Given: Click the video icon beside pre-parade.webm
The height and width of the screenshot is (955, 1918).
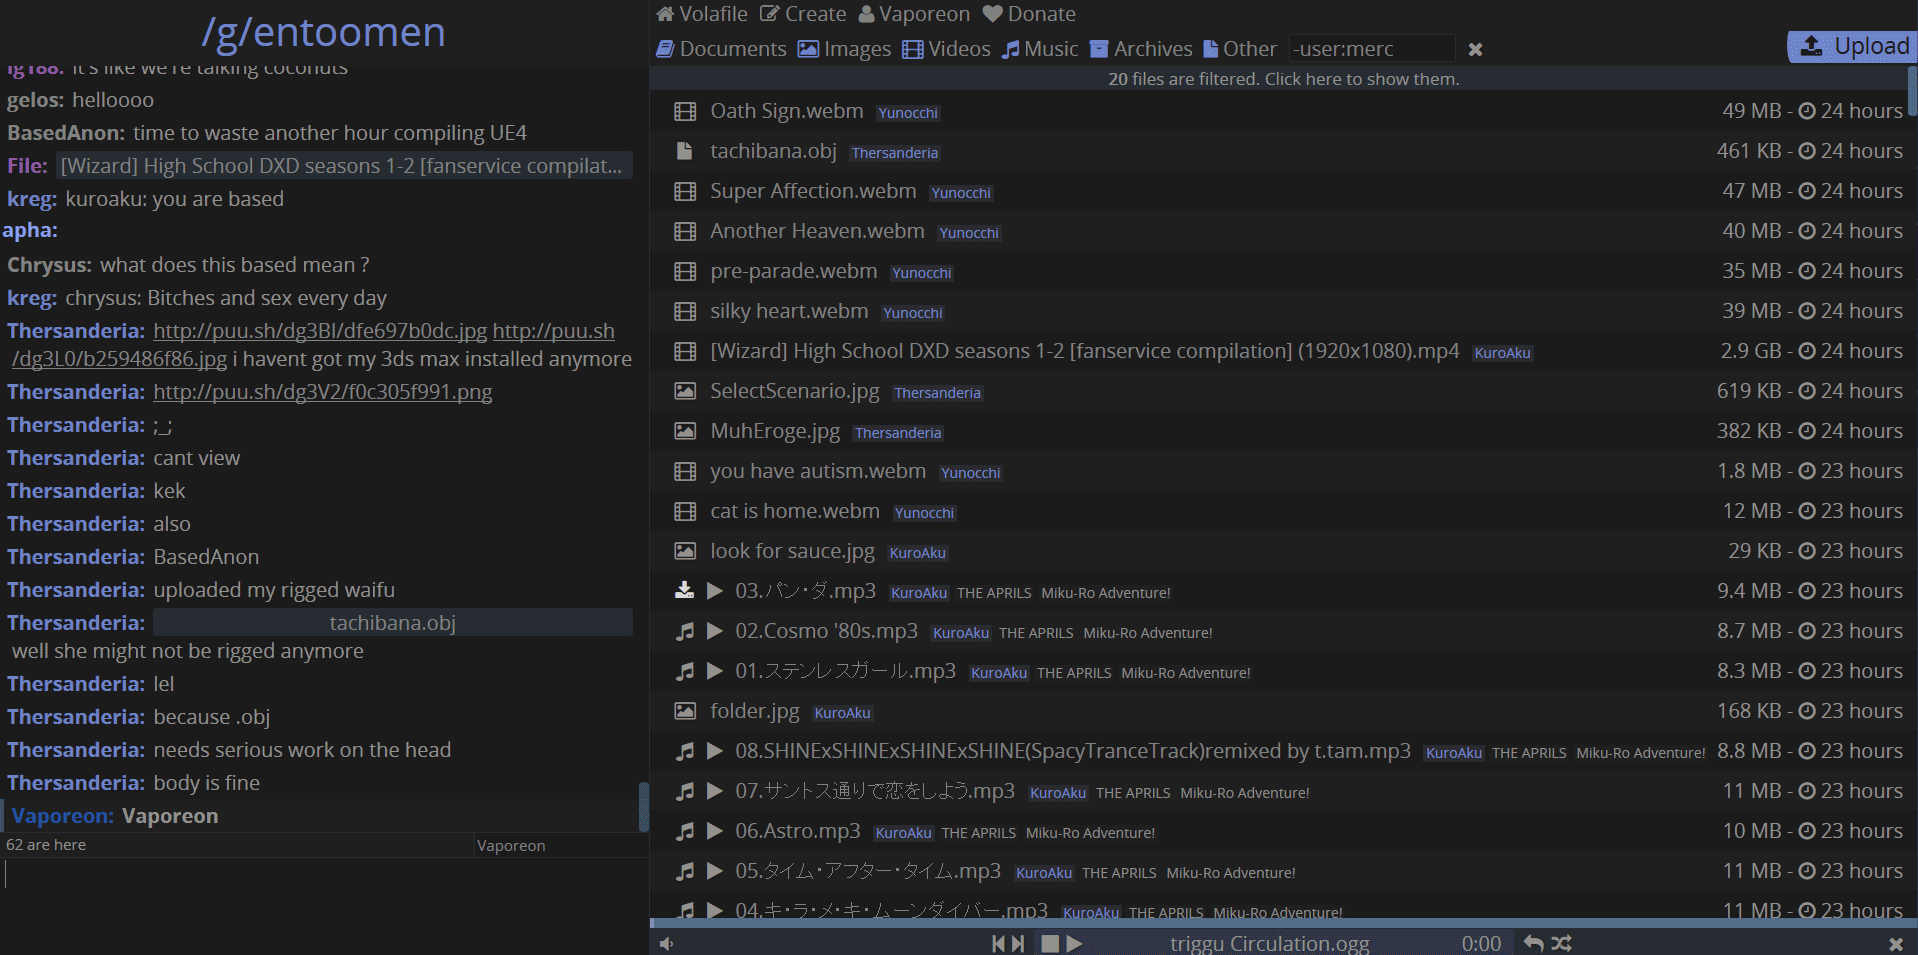Looking at the screenshot, I should coord(685,271).
